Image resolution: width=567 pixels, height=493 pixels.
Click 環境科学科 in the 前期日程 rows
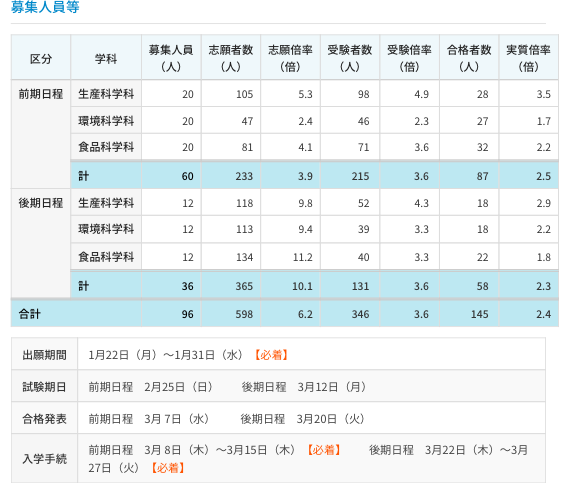click(x=106, y=120)
